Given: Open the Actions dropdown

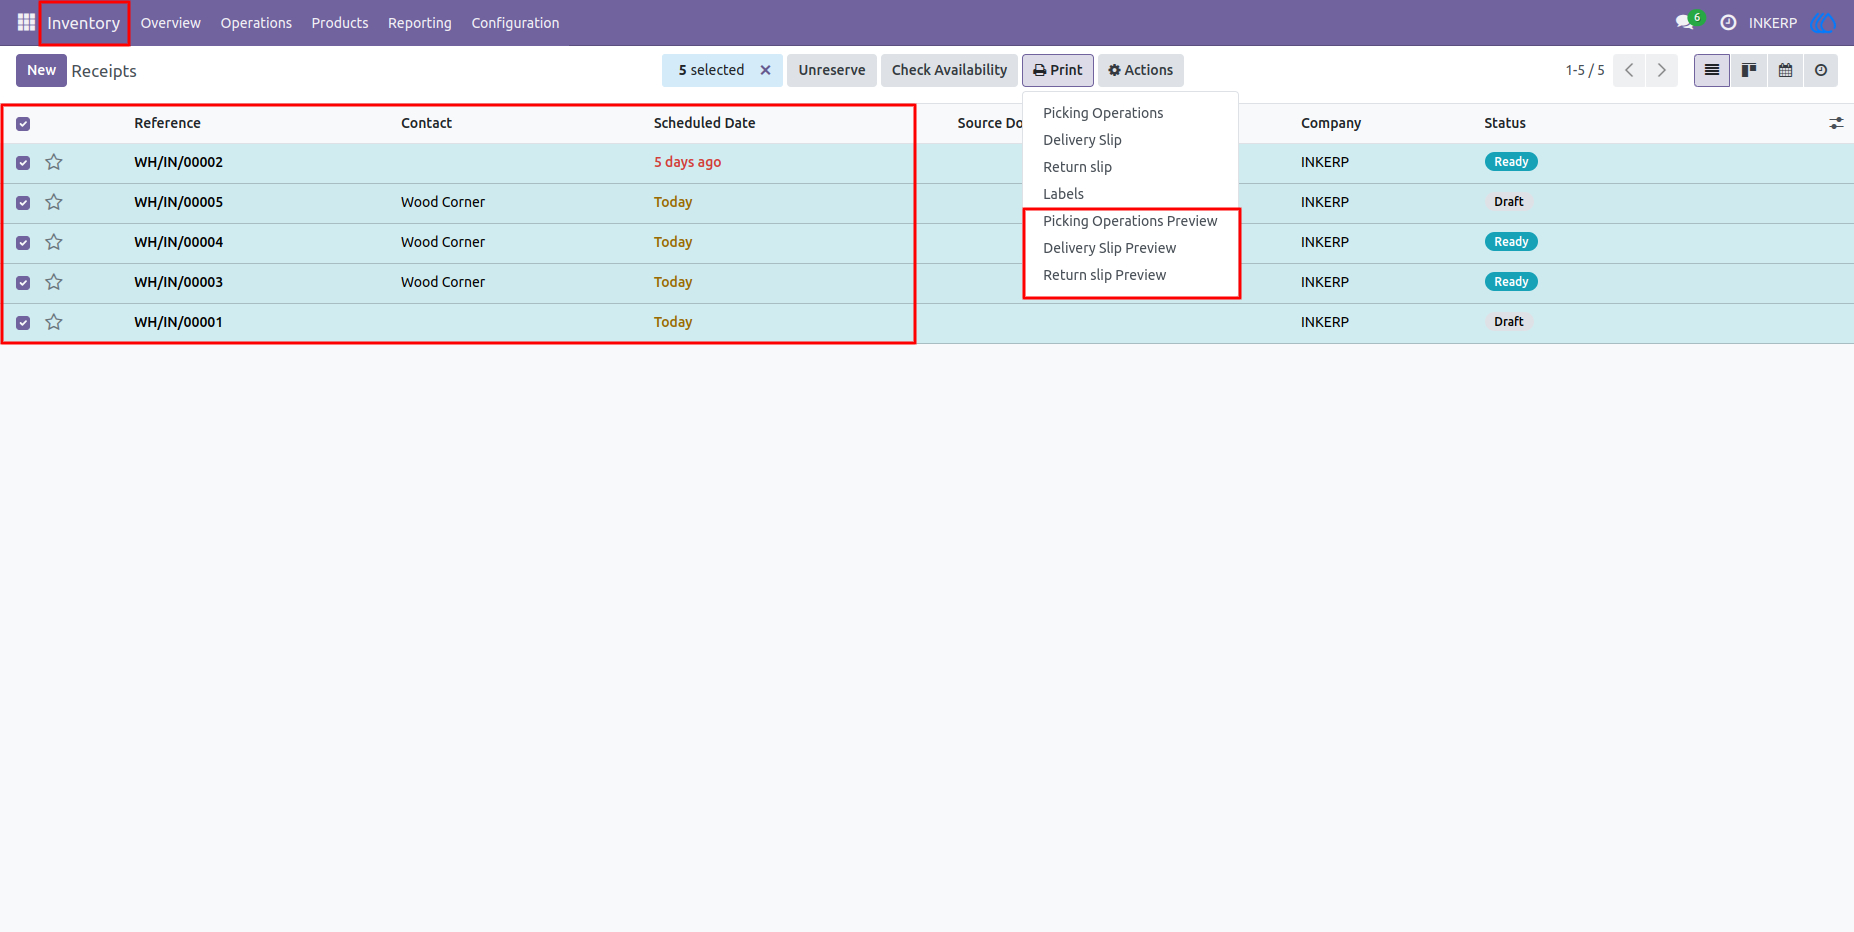Looking at the screenshot, I should 1140,70.
